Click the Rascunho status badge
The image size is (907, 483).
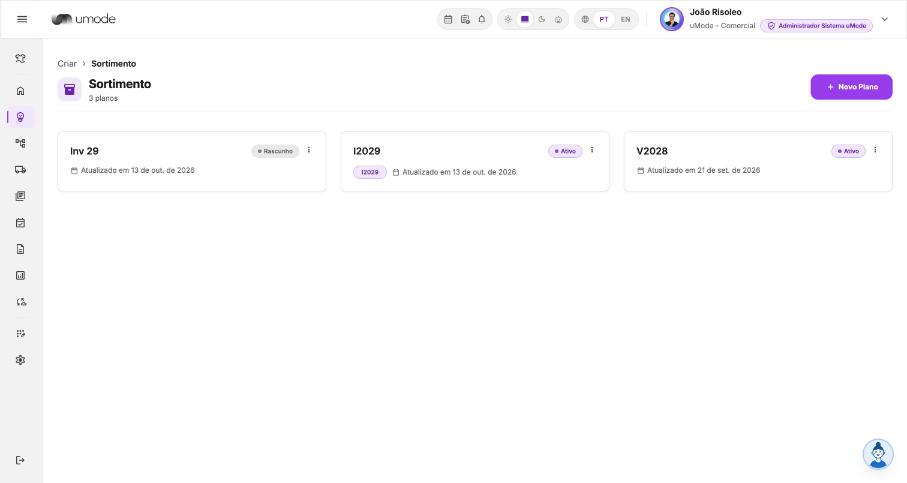[x=275, y=151]
